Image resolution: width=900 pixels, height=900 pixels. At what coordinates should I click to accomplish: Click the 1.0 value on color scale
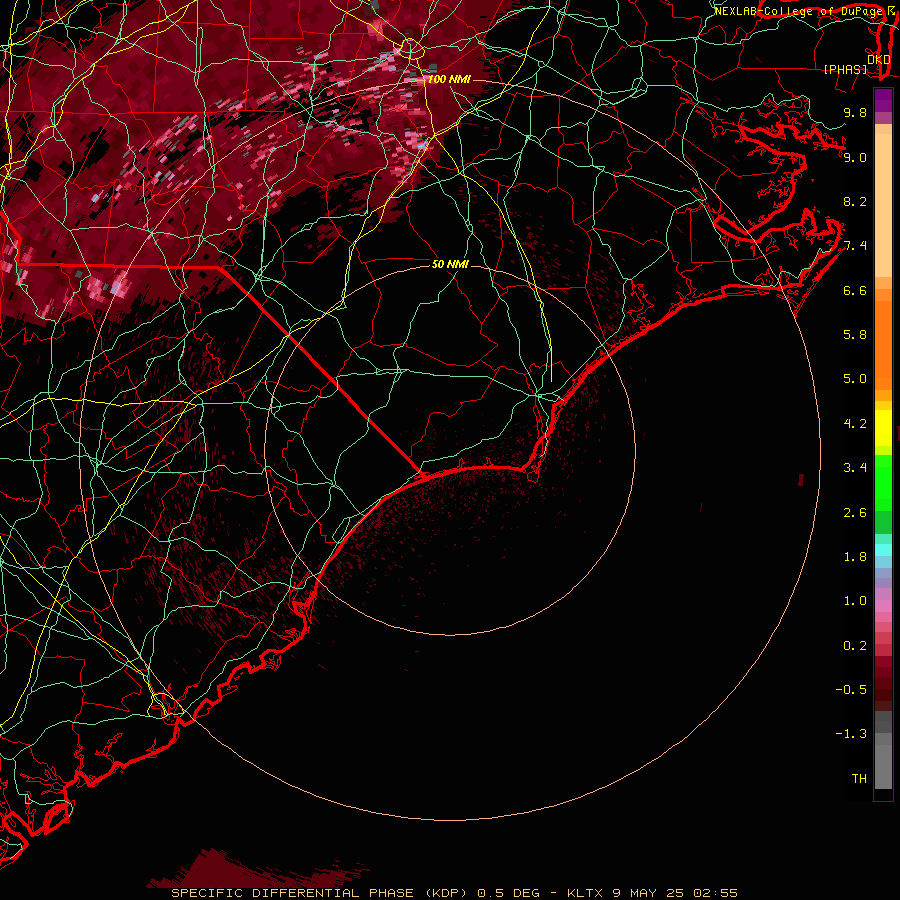tap(855, 601)
